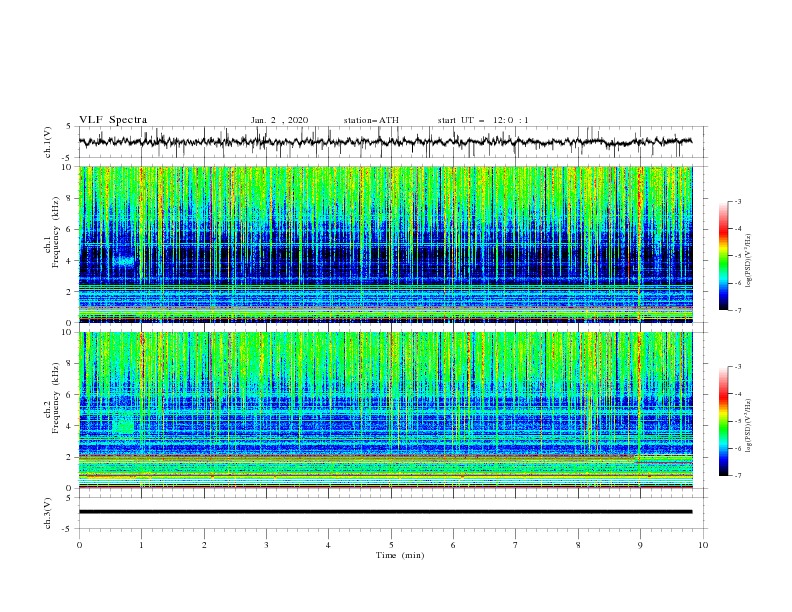Image resolution: width=792 pixels, height=612 pixels.
Task: Select the ch.1 colorbar "log(PSD)(V²/Hz)" label
Action: [x=748, y=261]
